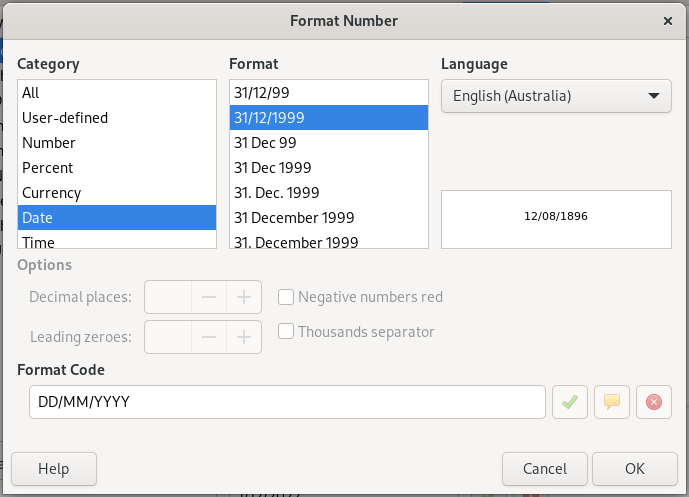Enable Negative numbers red checkbox
Viewport: 689px width, 497px height.
[286, 297]
